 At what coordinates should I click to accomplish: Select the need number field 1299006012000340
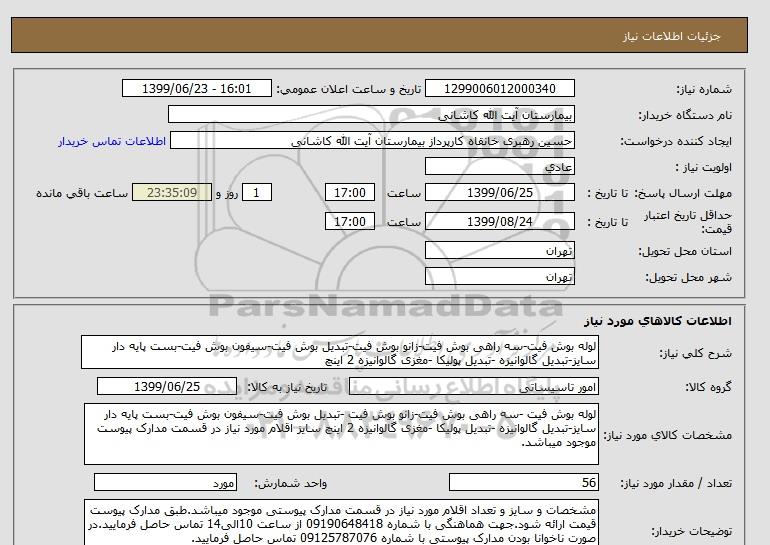(499, 88)
